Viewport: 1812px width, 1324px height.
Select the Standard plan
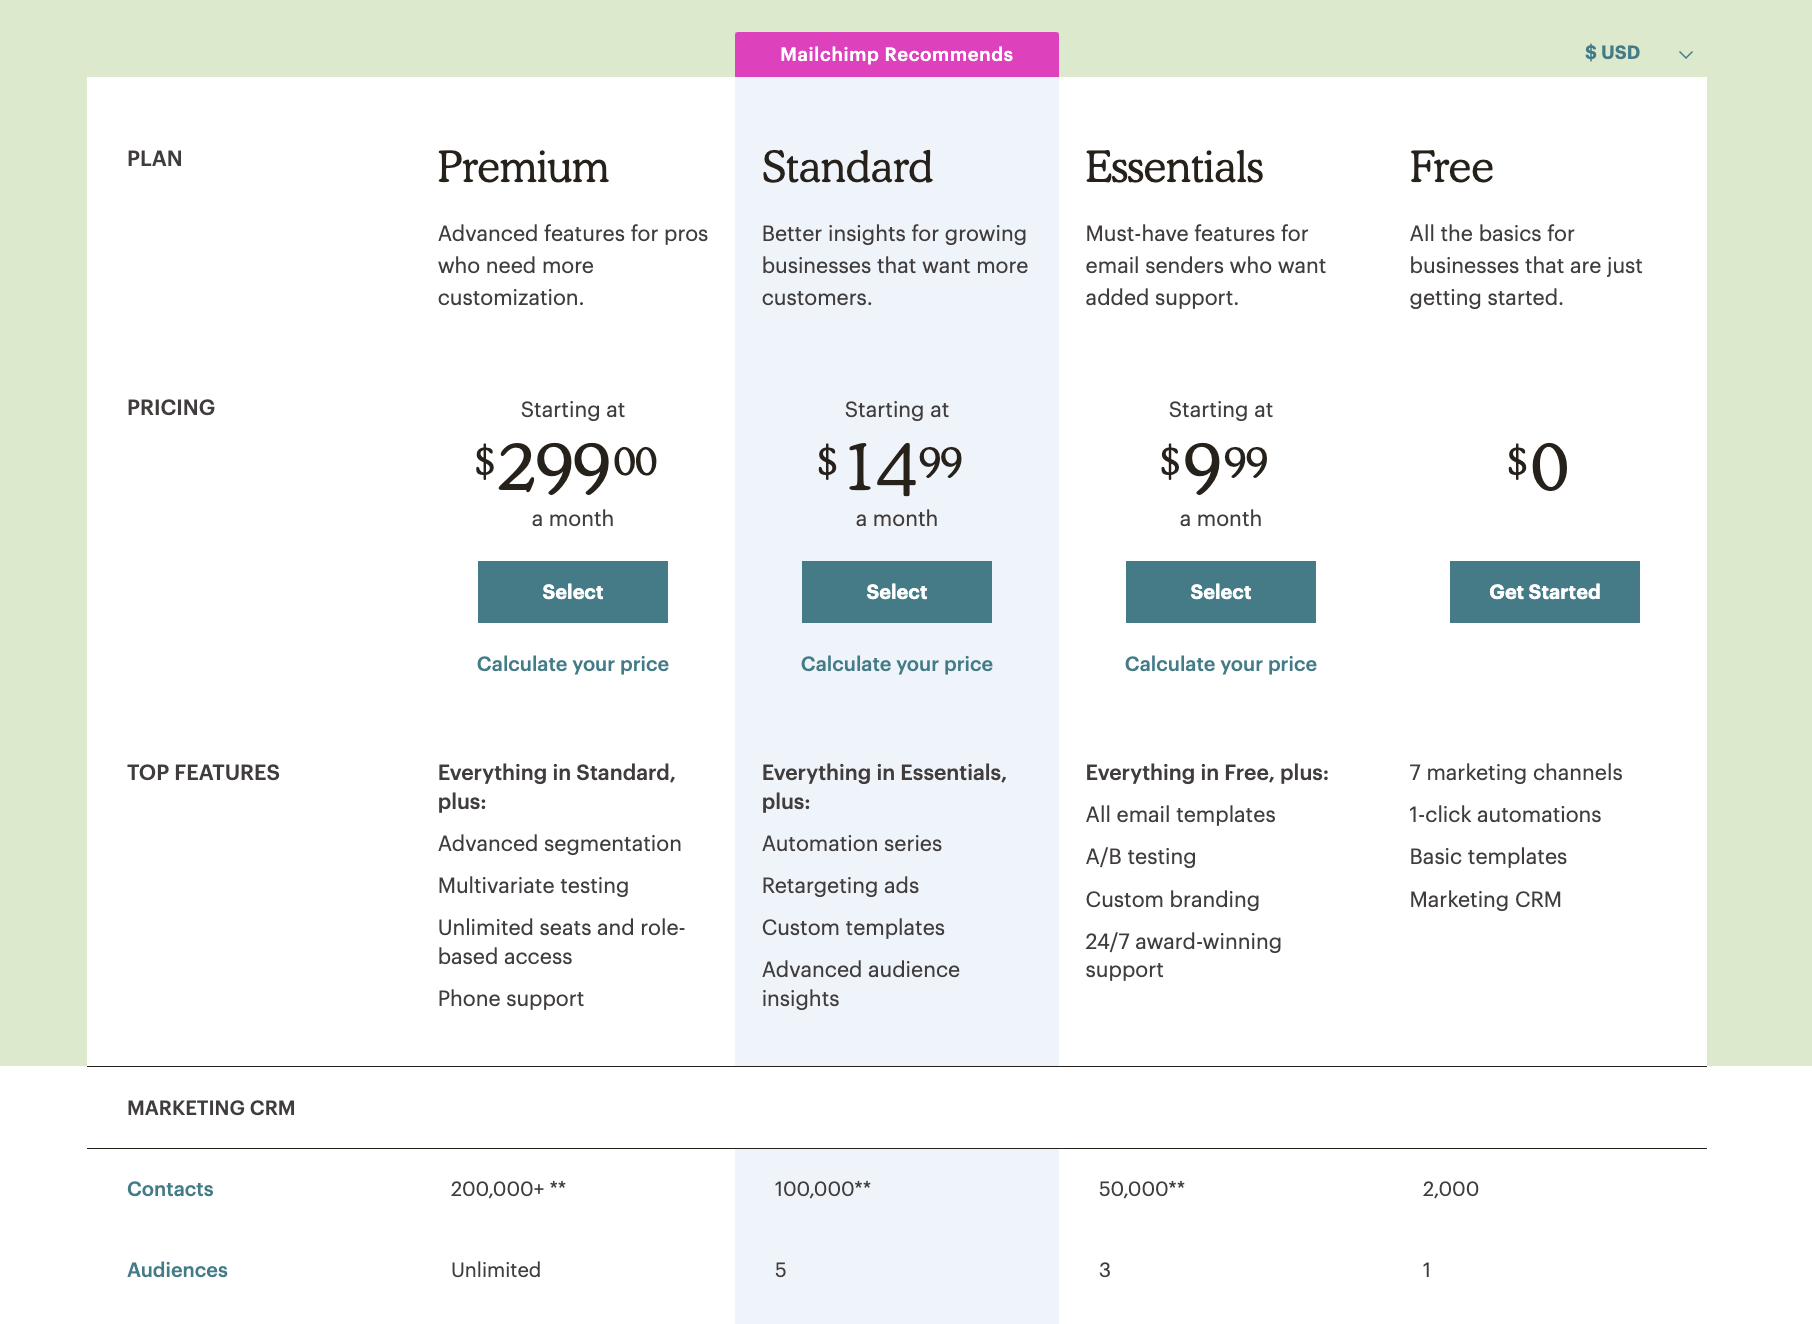point(896,591)
